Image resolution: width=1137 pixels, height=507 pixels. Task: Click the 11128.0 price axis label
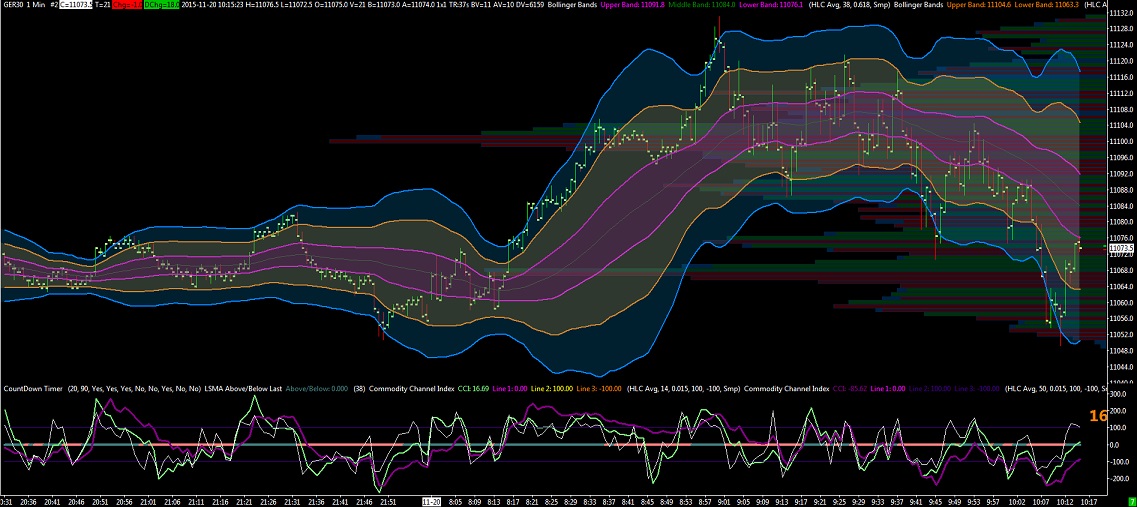pyautogui.click(x=1121, y=29)
